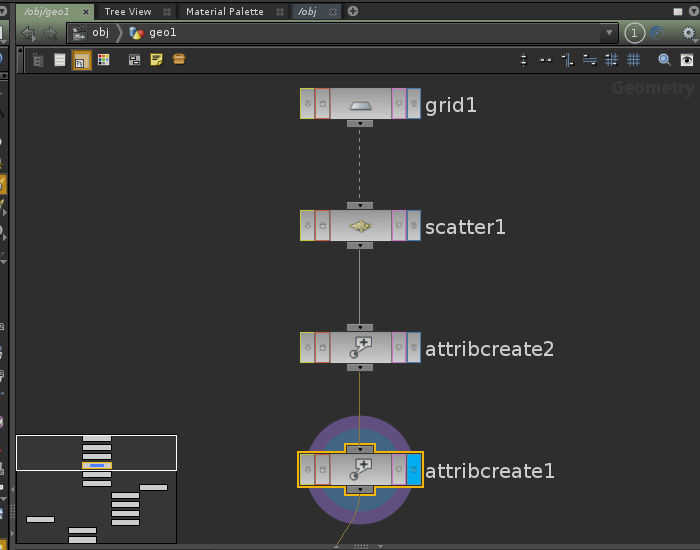This screenshot has width=700, height=550.
Task: Open the gear settings dropdown menu
Action: pos(688,33)
